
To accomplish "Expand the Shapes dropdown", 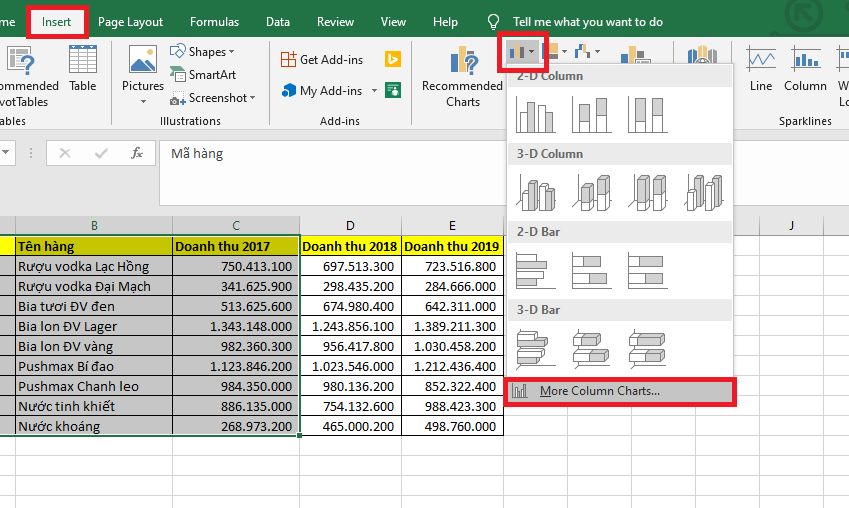I will point(203,51).
